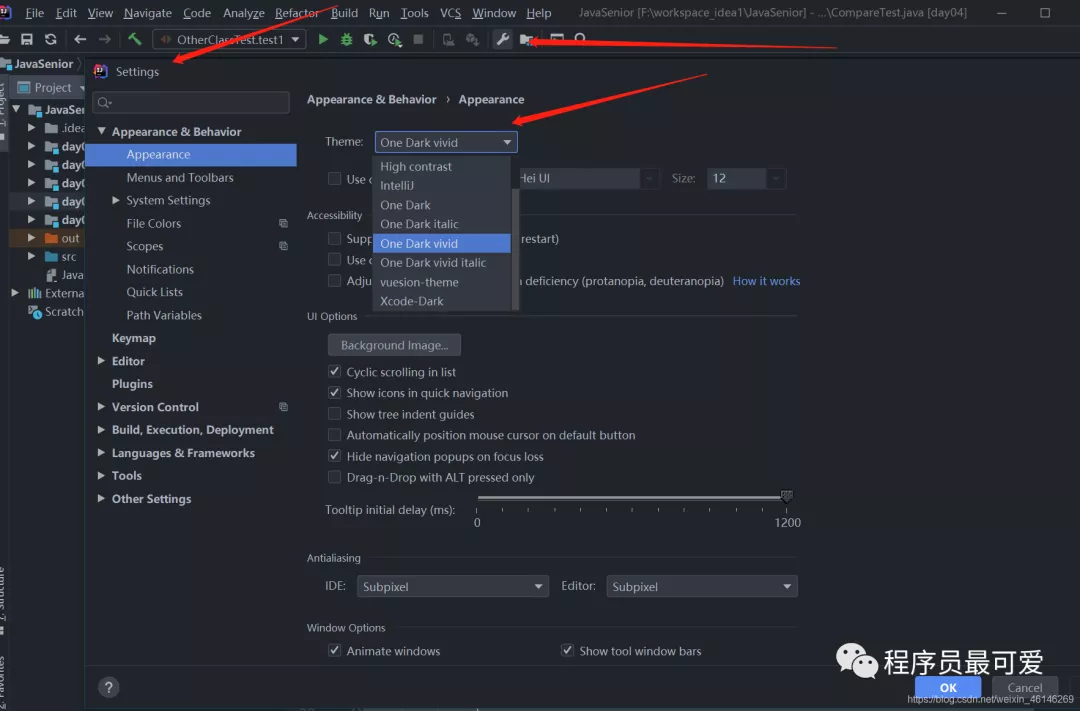Run with coverage icon in the toolbar
The width and height of the screenshot is (1080, 711).
click(x=370, y=39)
